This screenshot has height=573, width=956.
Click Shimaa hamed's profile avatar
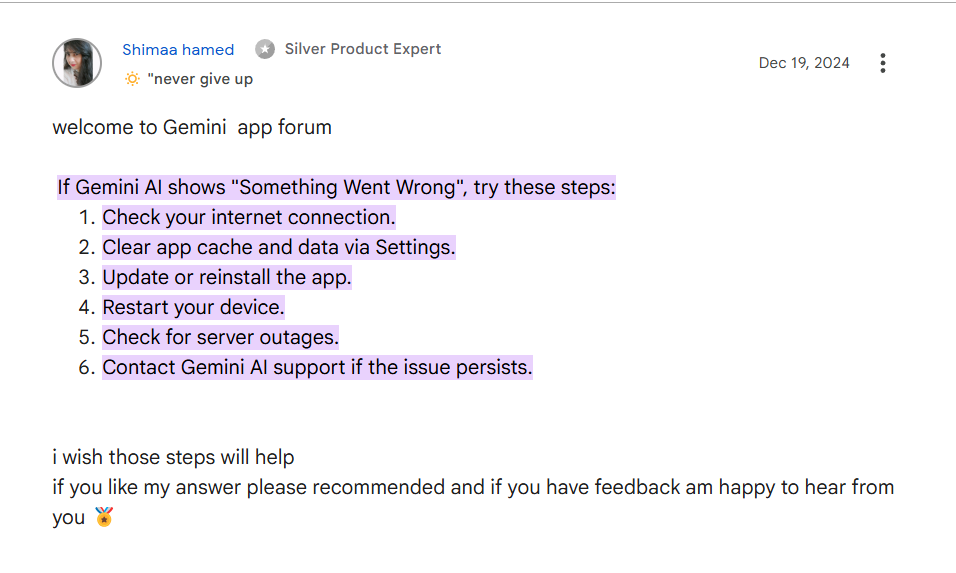(x=77, y=63)
